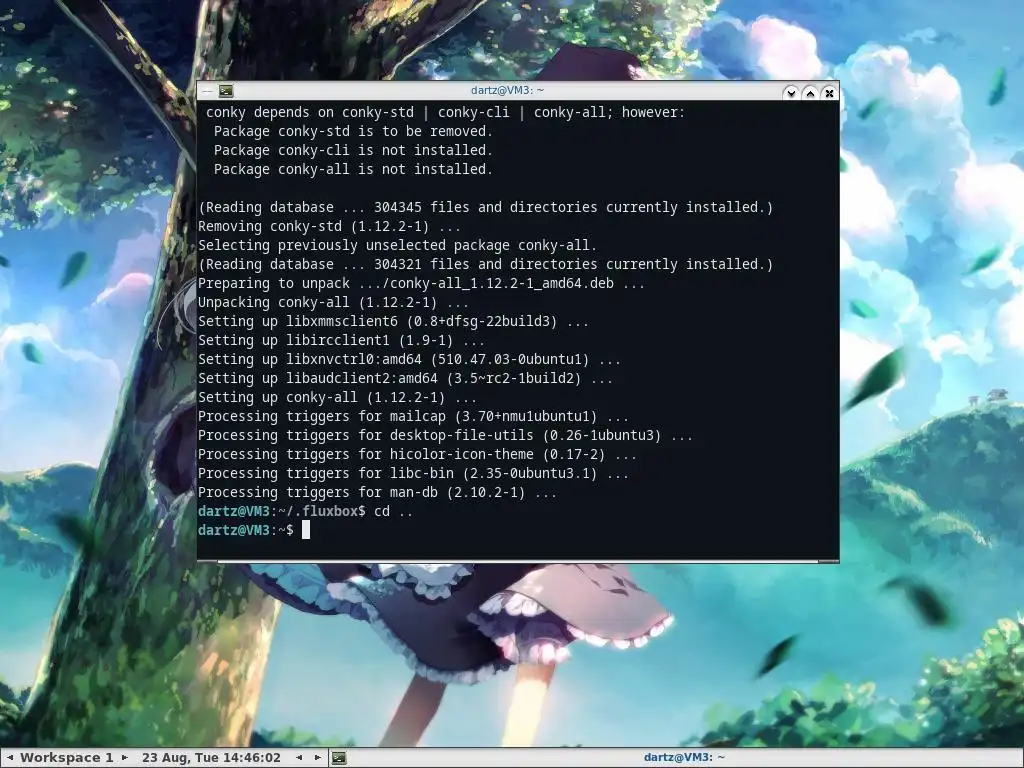Focus previous window with toolbar left arrow

299,758
